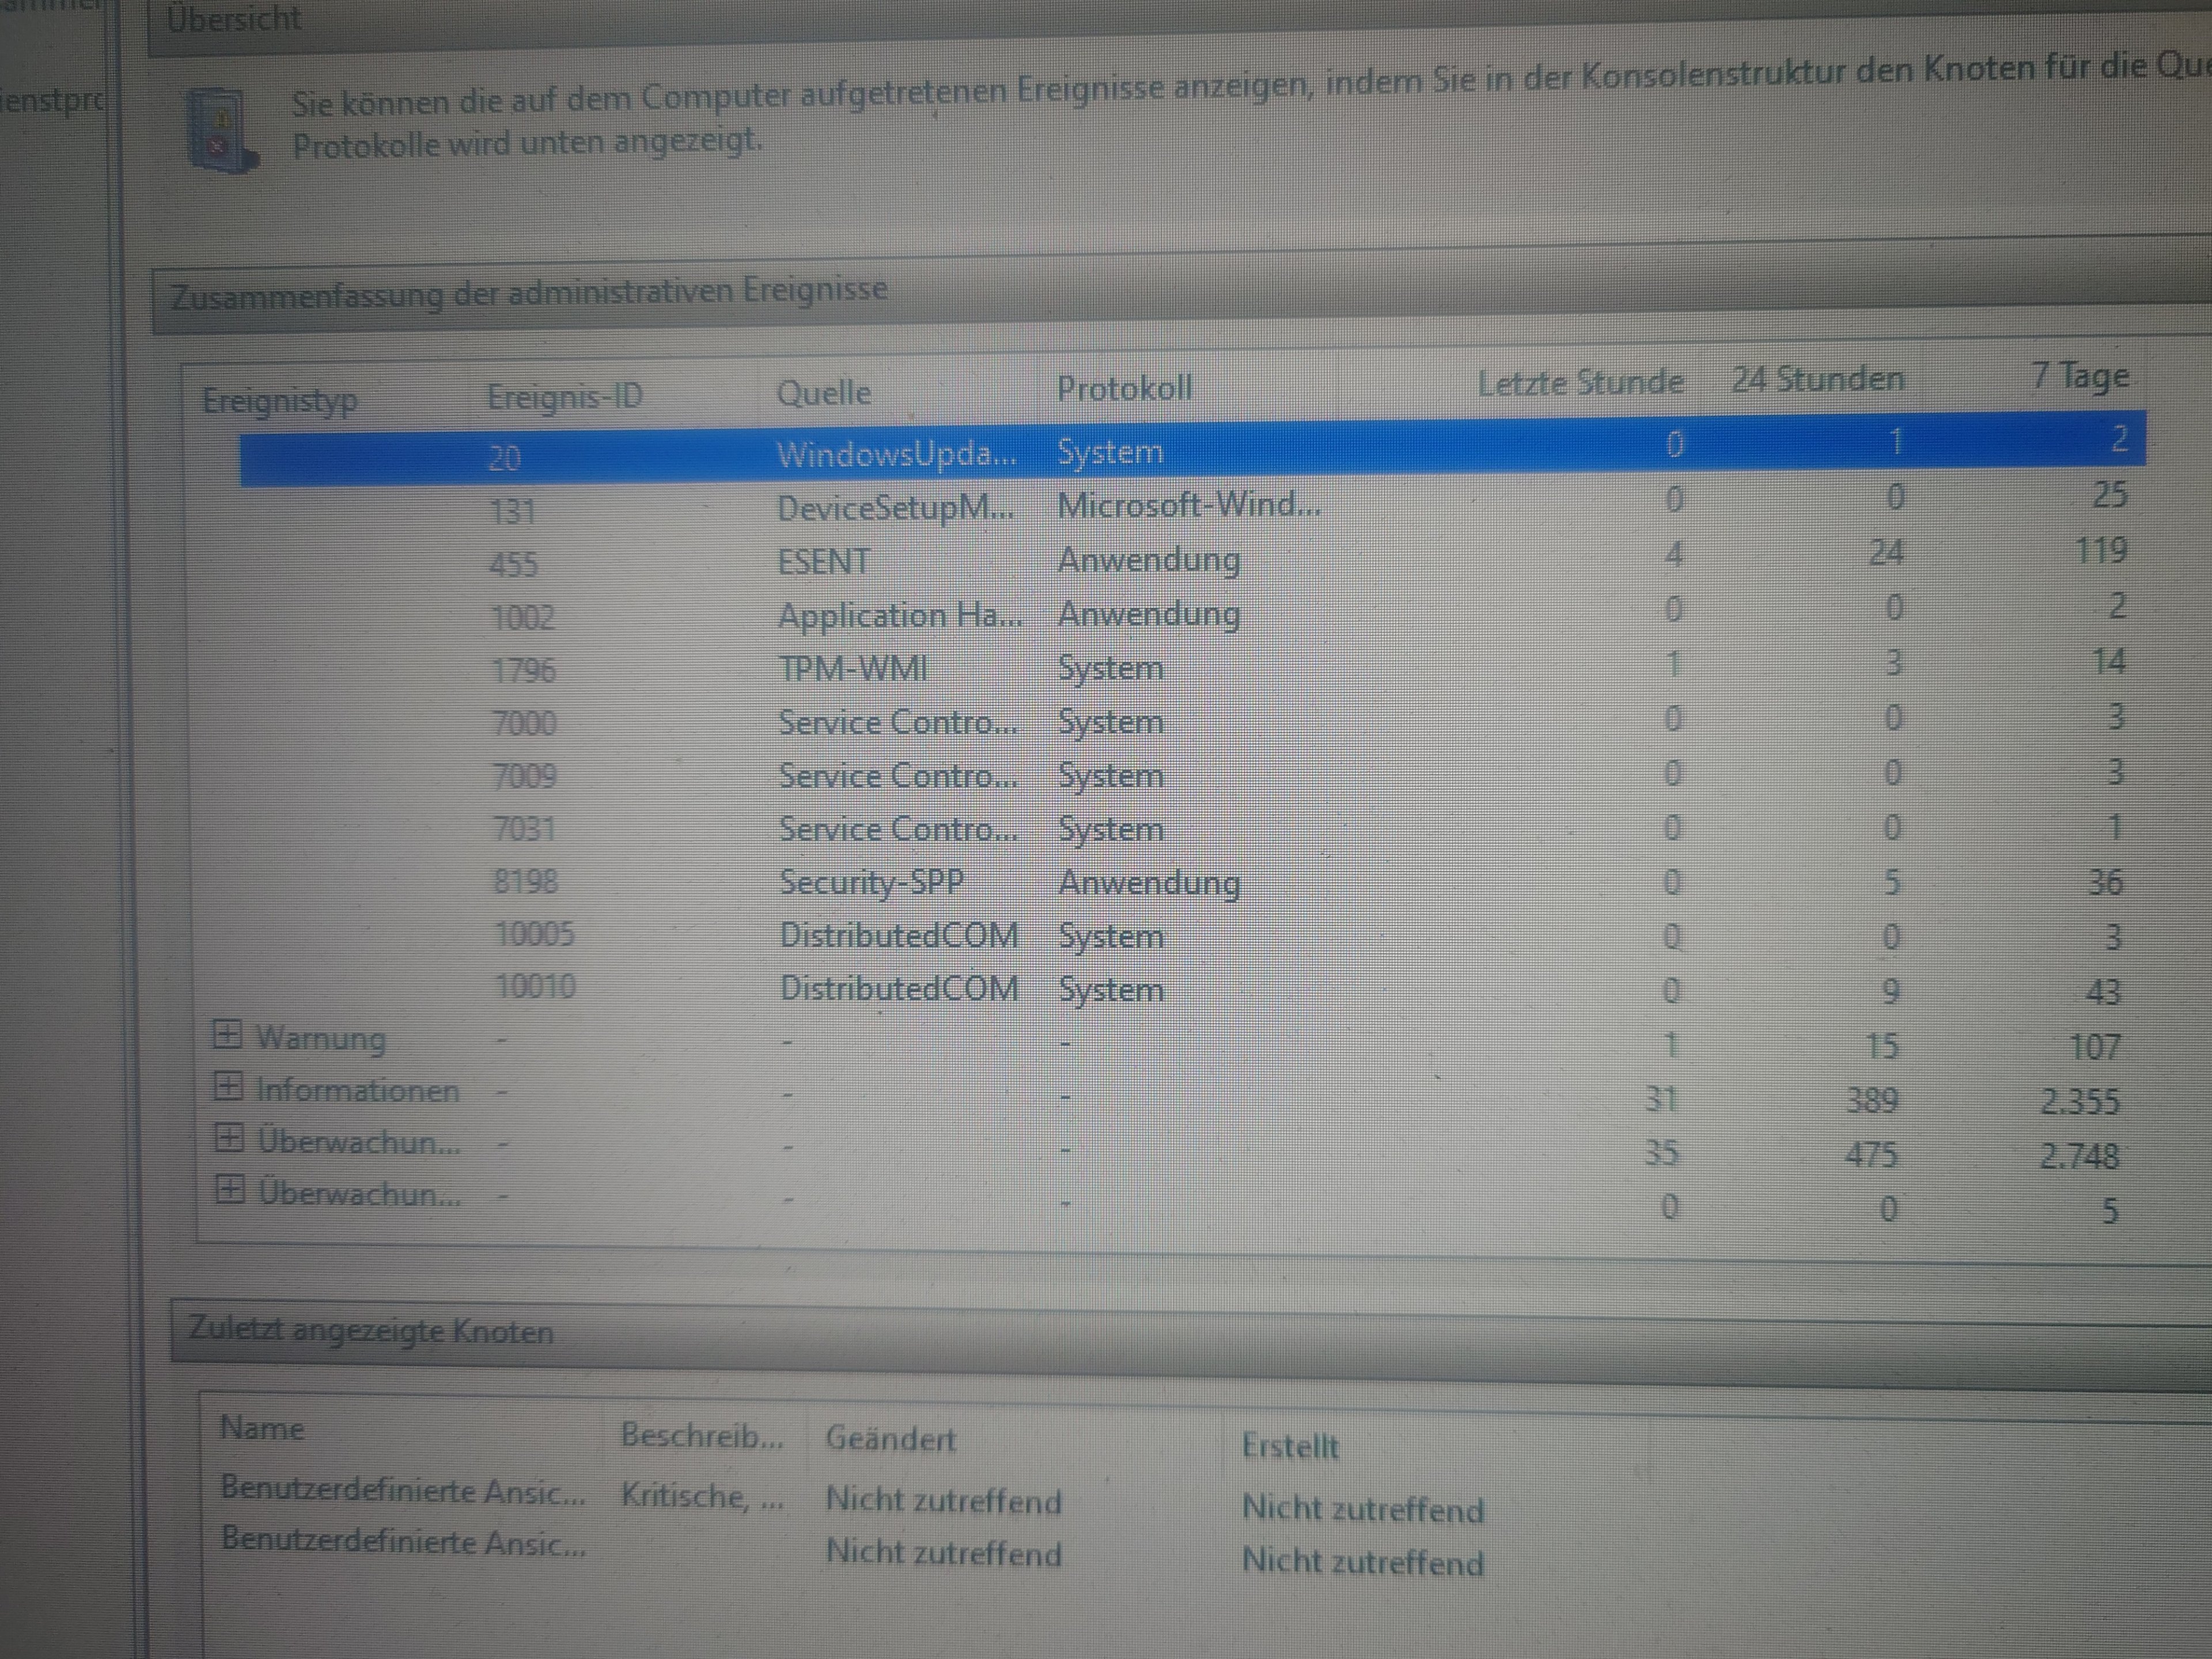The image size is (2212, 1659).
Task: Sort by Ereignis-ID column header
Action: coord(564,397)
